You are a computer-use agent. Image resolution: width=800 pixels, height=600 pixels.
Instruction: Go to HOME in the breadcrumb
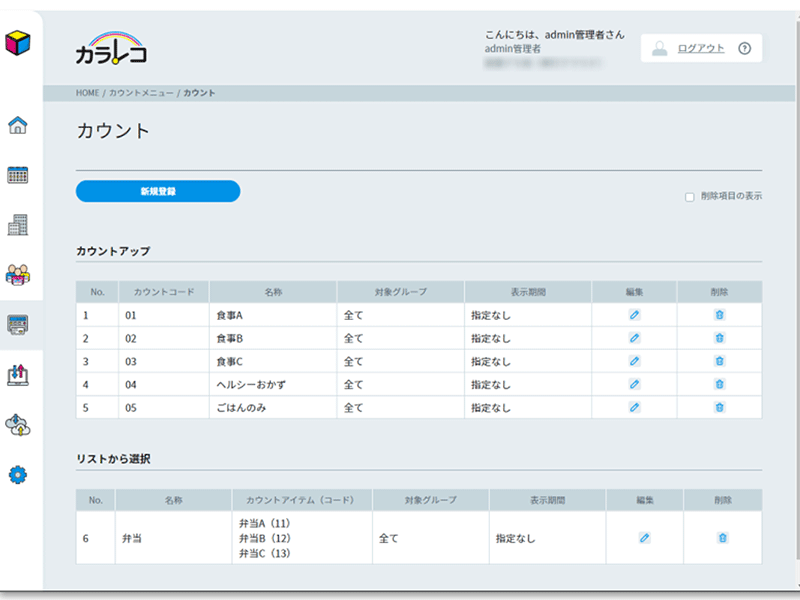tap(87, 93)
